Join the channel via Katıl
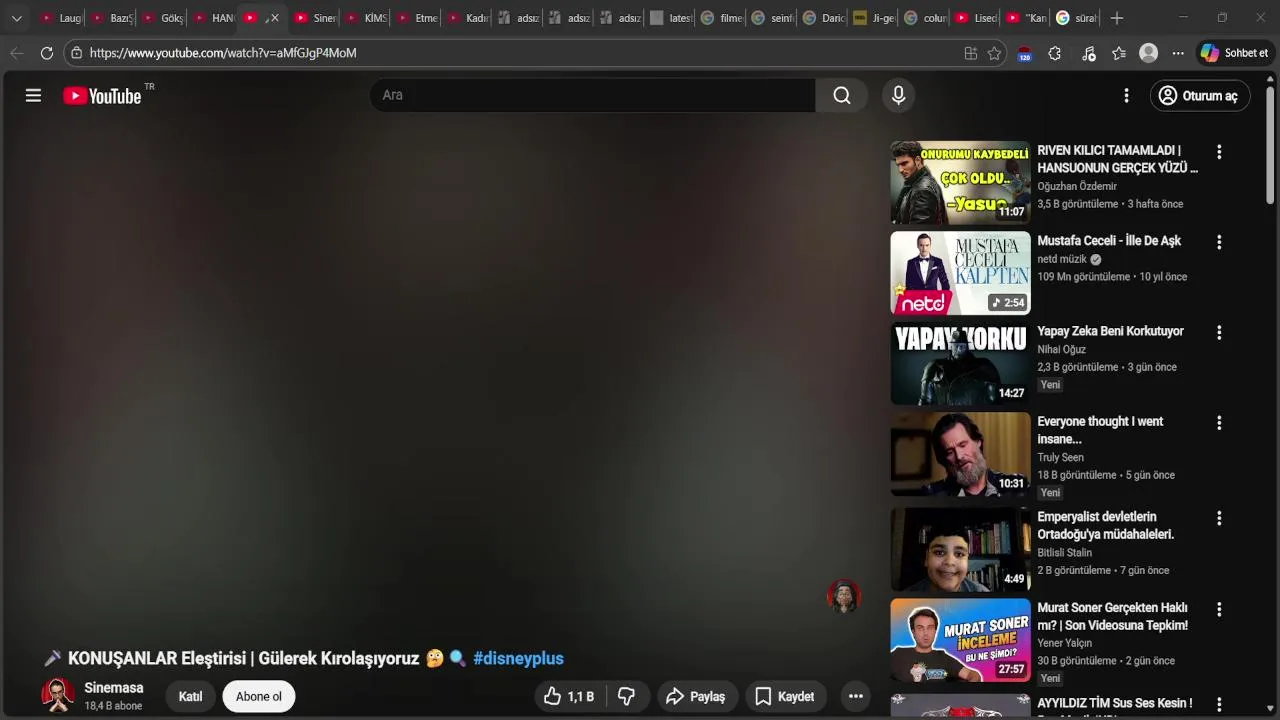The width and height of the screenshot is (1280, 720). (190, 696)
